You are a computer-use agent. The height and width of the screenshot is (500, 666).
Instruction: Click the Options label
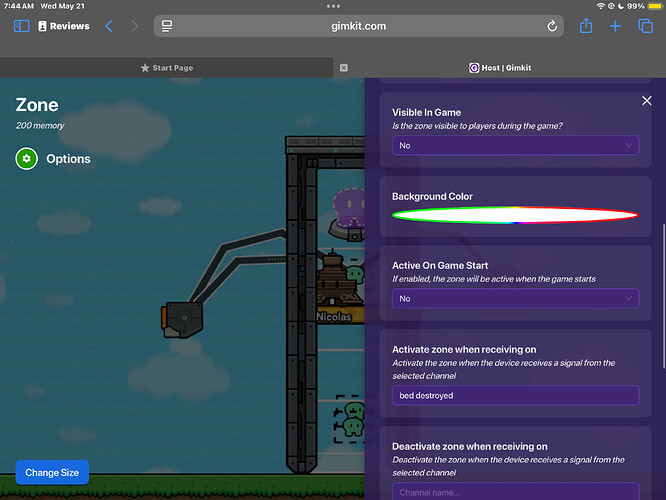pyautogui.click(x=68, y=159)
